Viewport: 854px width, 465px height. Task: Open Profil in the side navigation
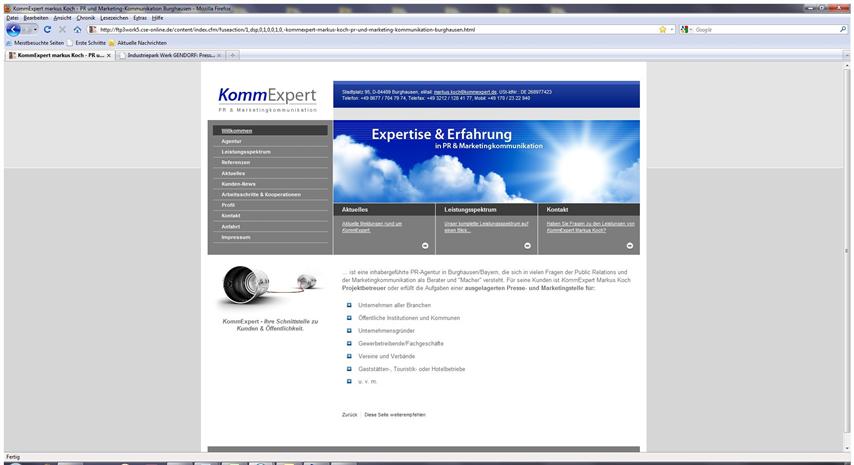tap(228, 205)
